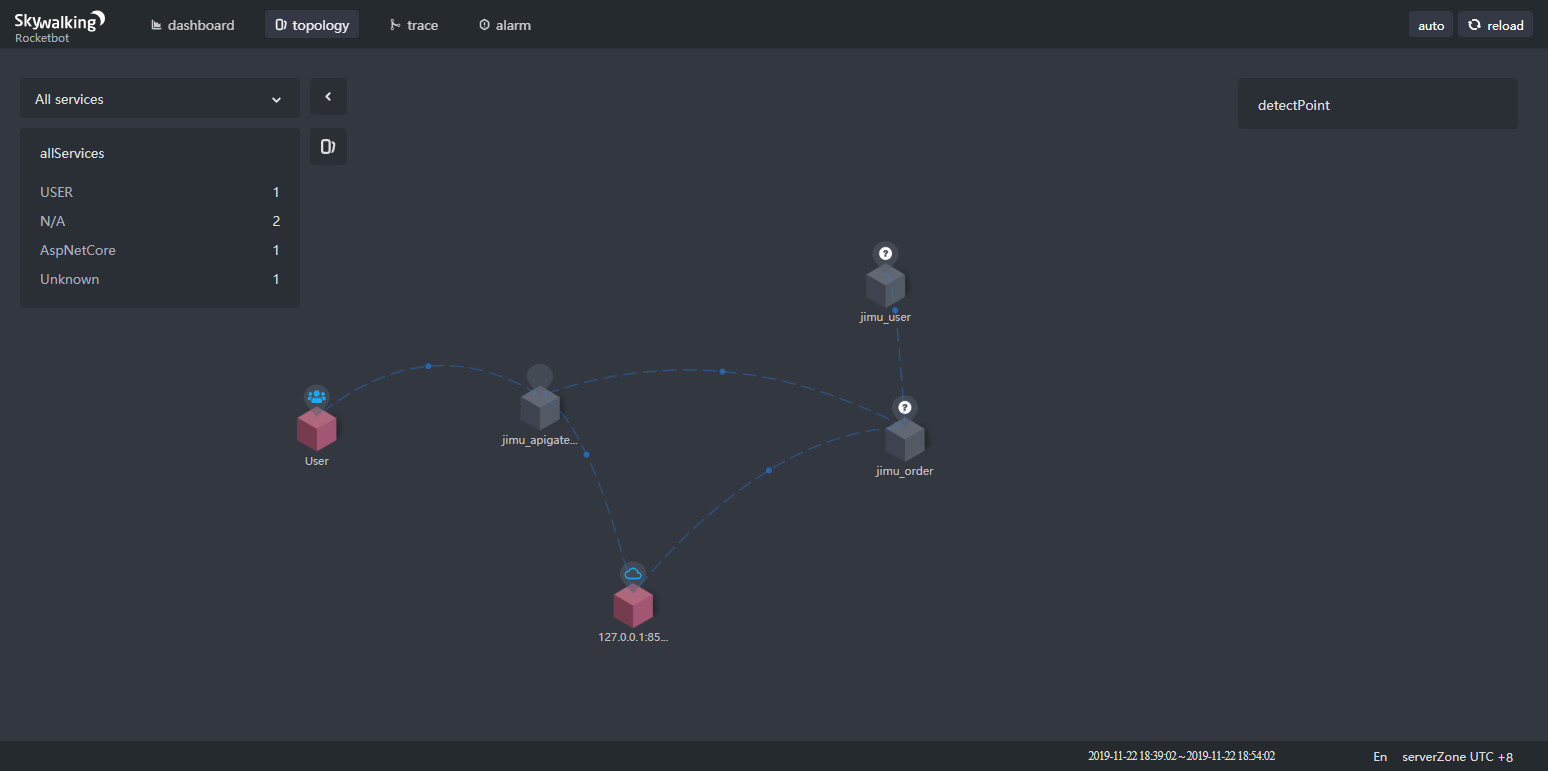Click the reload button
The height and width of the screenshot is (771, 1548).
pyautogui.click(x=1495, y=25)
